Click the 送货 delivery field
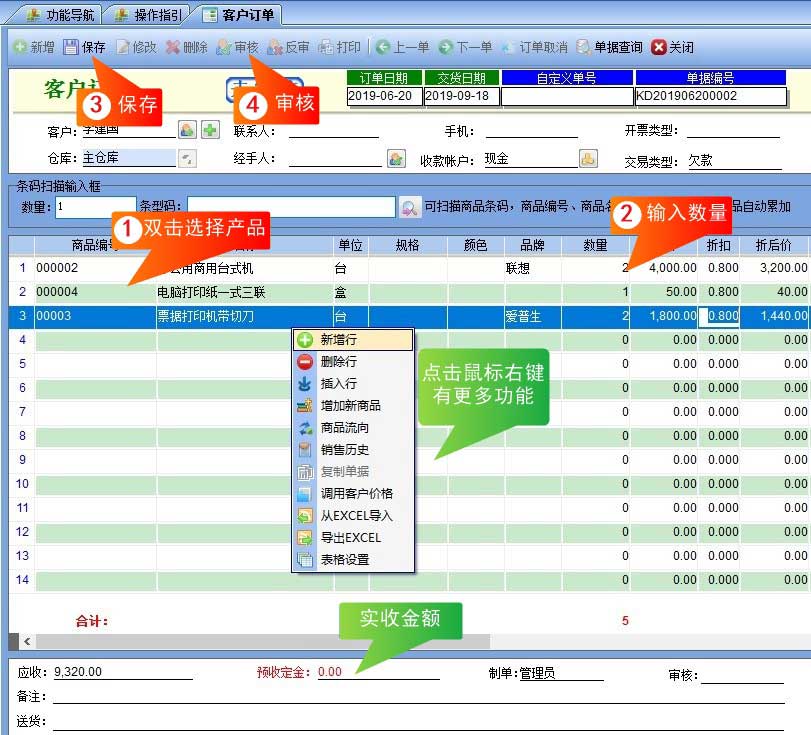811x735 pixels. coord(418,722)
